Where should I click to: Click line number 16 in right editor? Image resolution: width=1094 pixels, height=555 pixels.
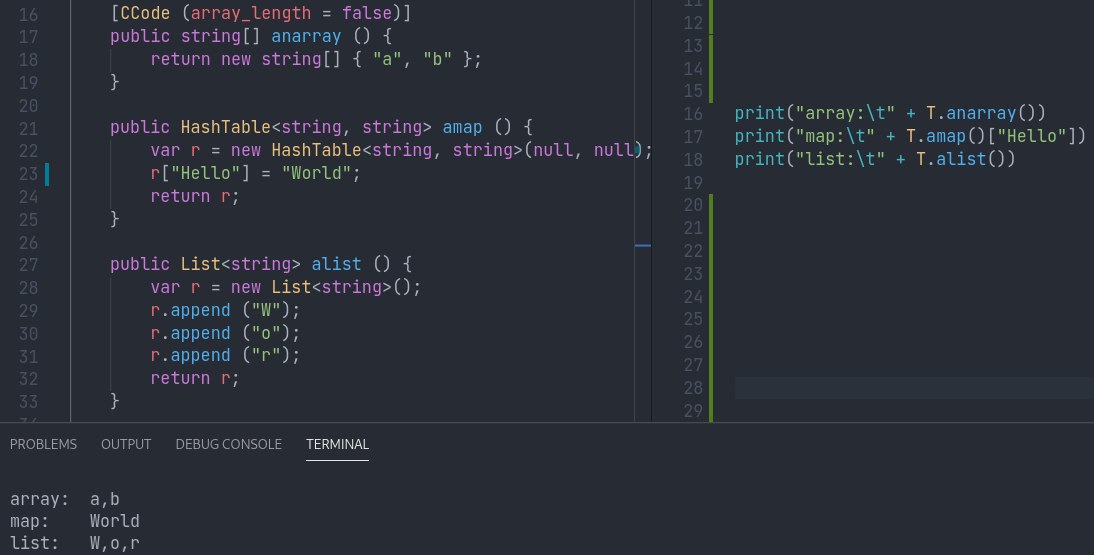pos(693,113)
